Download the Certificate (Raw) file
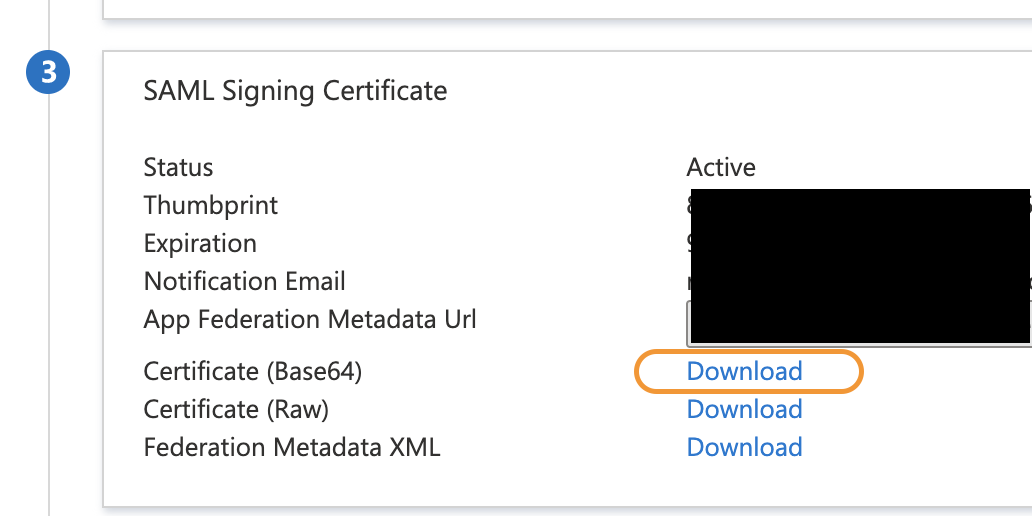Image resolution: width=1032 pixels, height=516 pixels. click(744, 409)
